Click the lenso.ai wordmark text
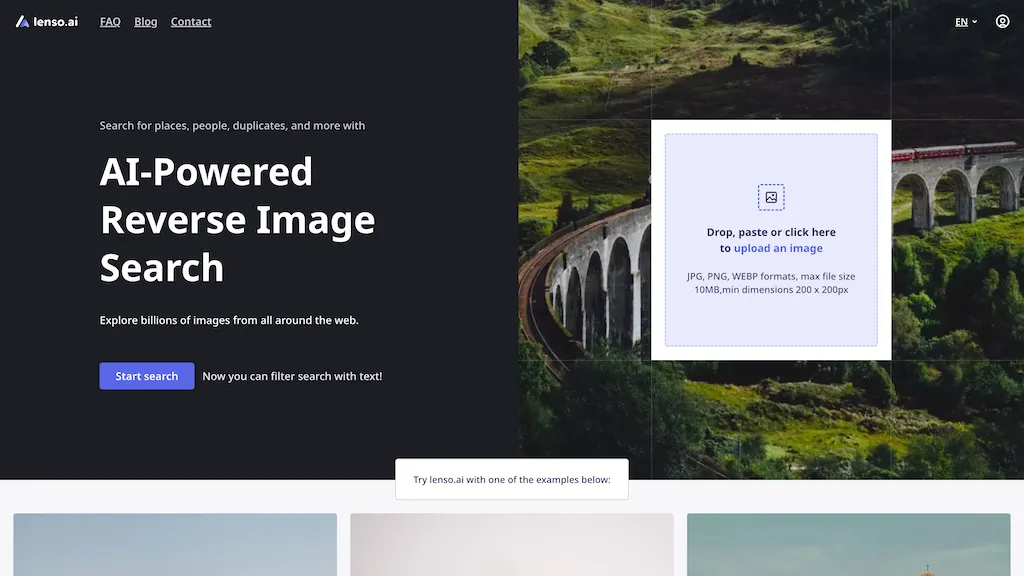Viewport: 1024px width, 576px height. pos(56,21)
